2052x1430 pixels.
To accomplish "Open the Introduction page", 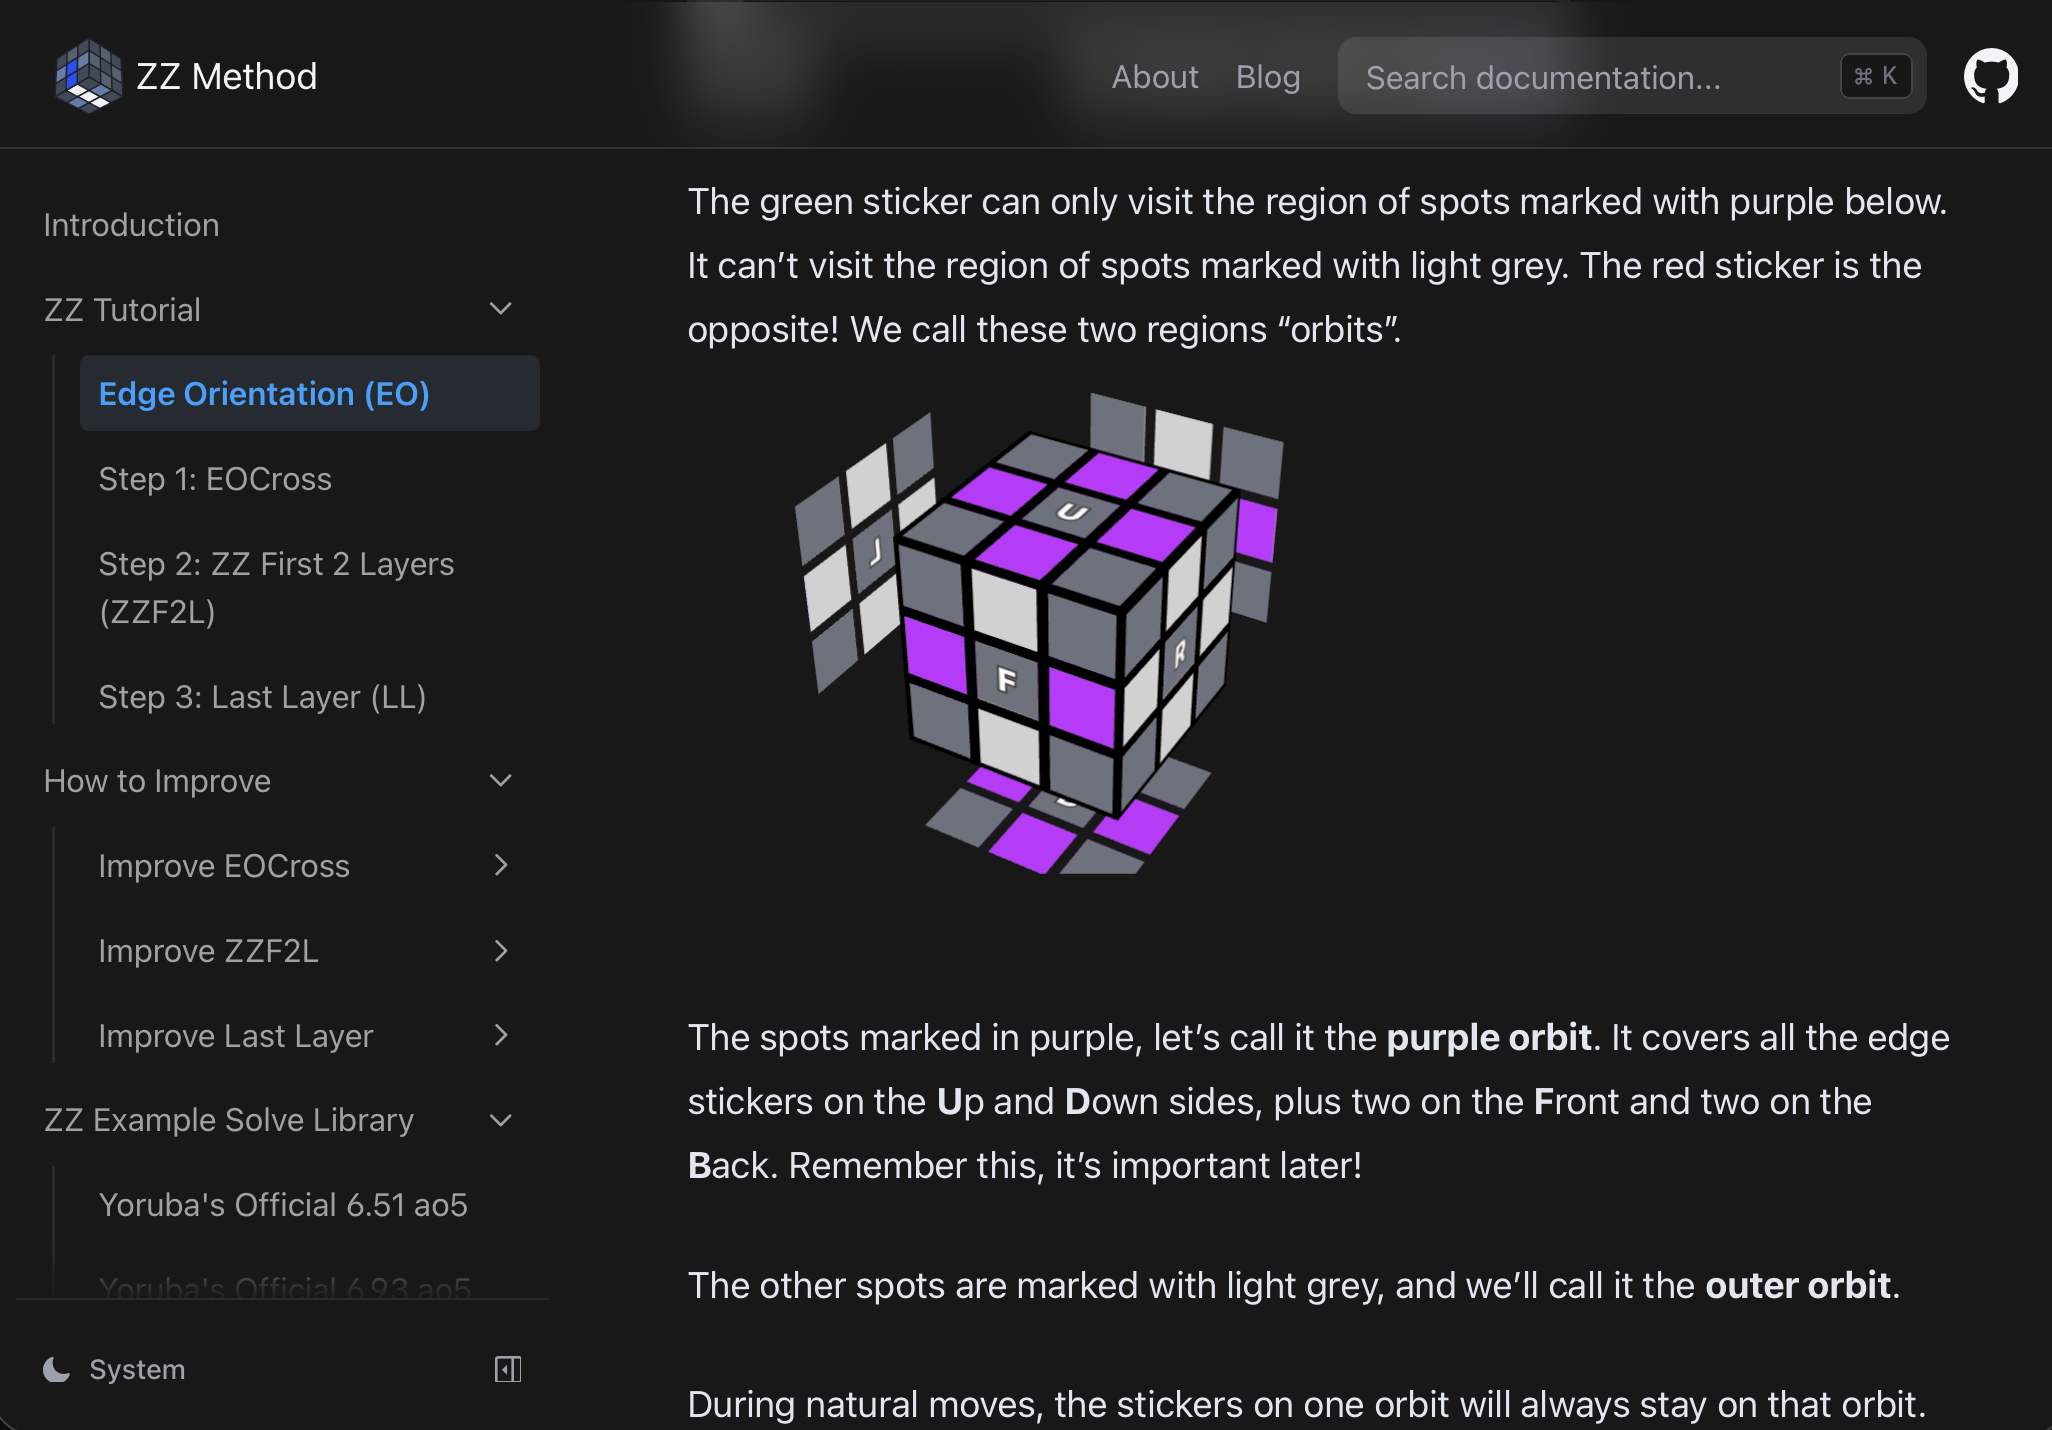I will pyautogui.click(x=131, y=224).
